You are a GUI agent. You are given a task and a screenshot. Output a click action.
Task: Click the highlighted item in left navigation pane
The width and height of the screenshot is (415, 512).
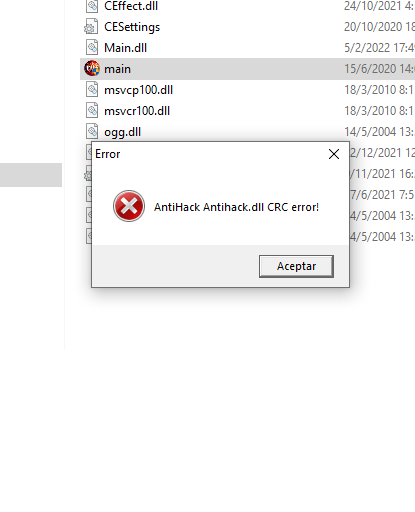(31, 175)
